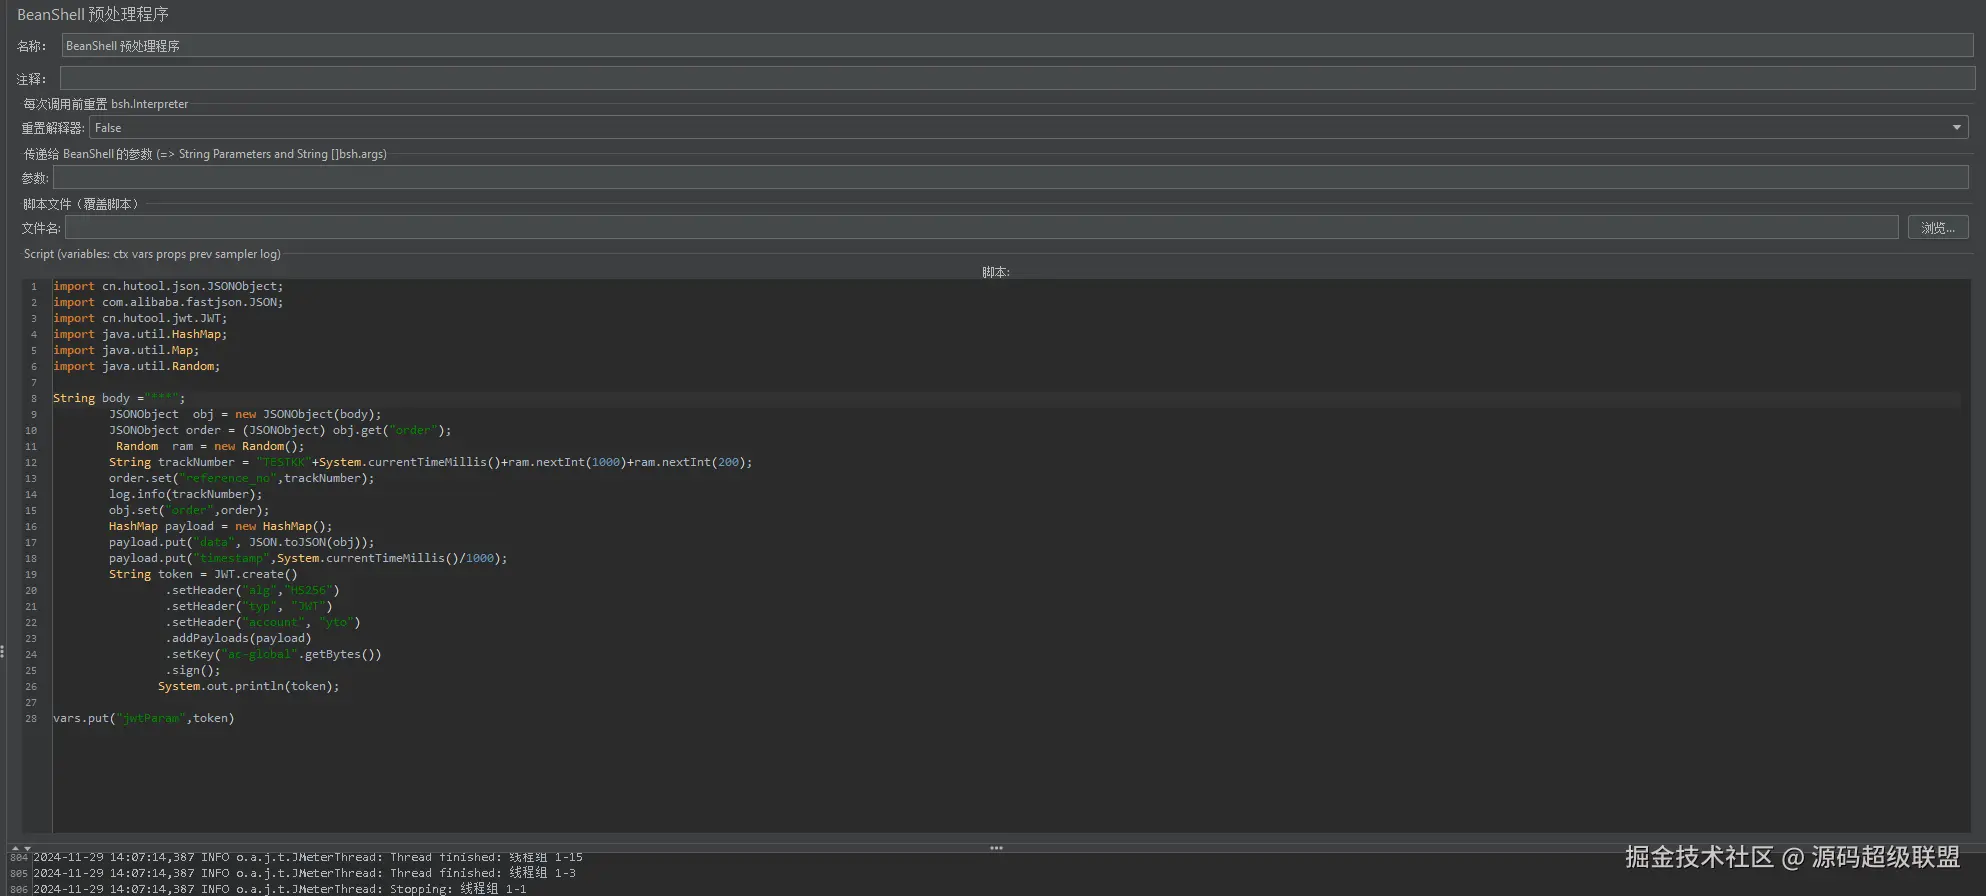Screen dimensions: 1986x896
Task: Click the three-dot divider handle above the log panel
Action: pyautogui.click(x=996, y=848)
